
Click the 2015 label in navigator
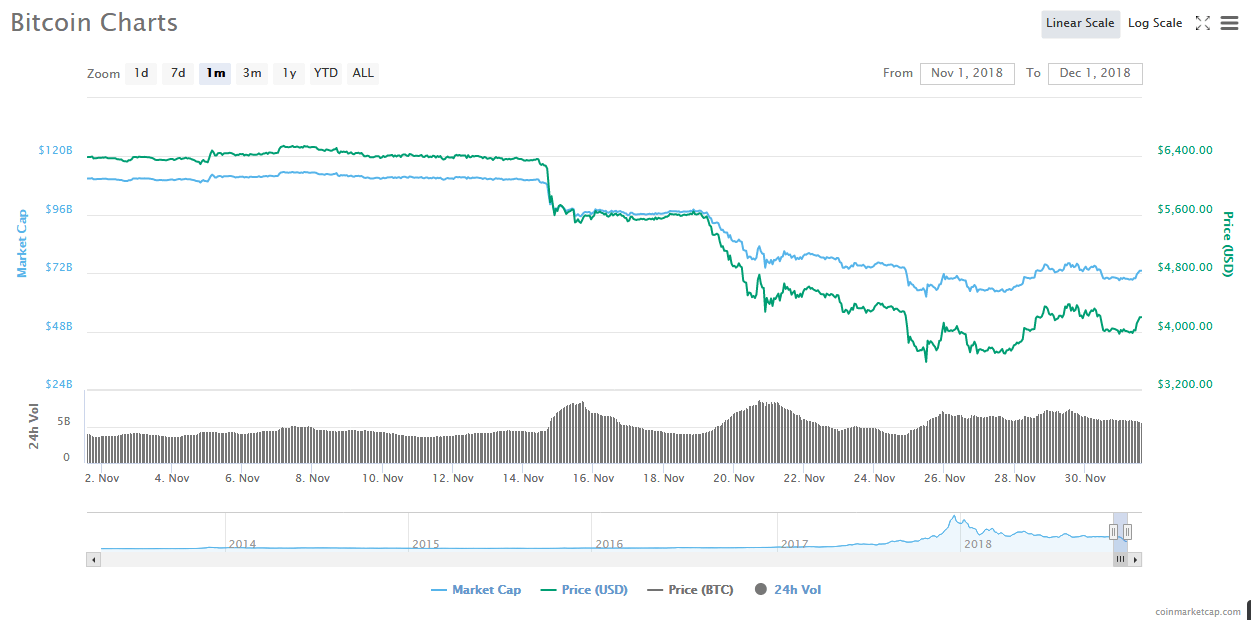click(426, 544)
